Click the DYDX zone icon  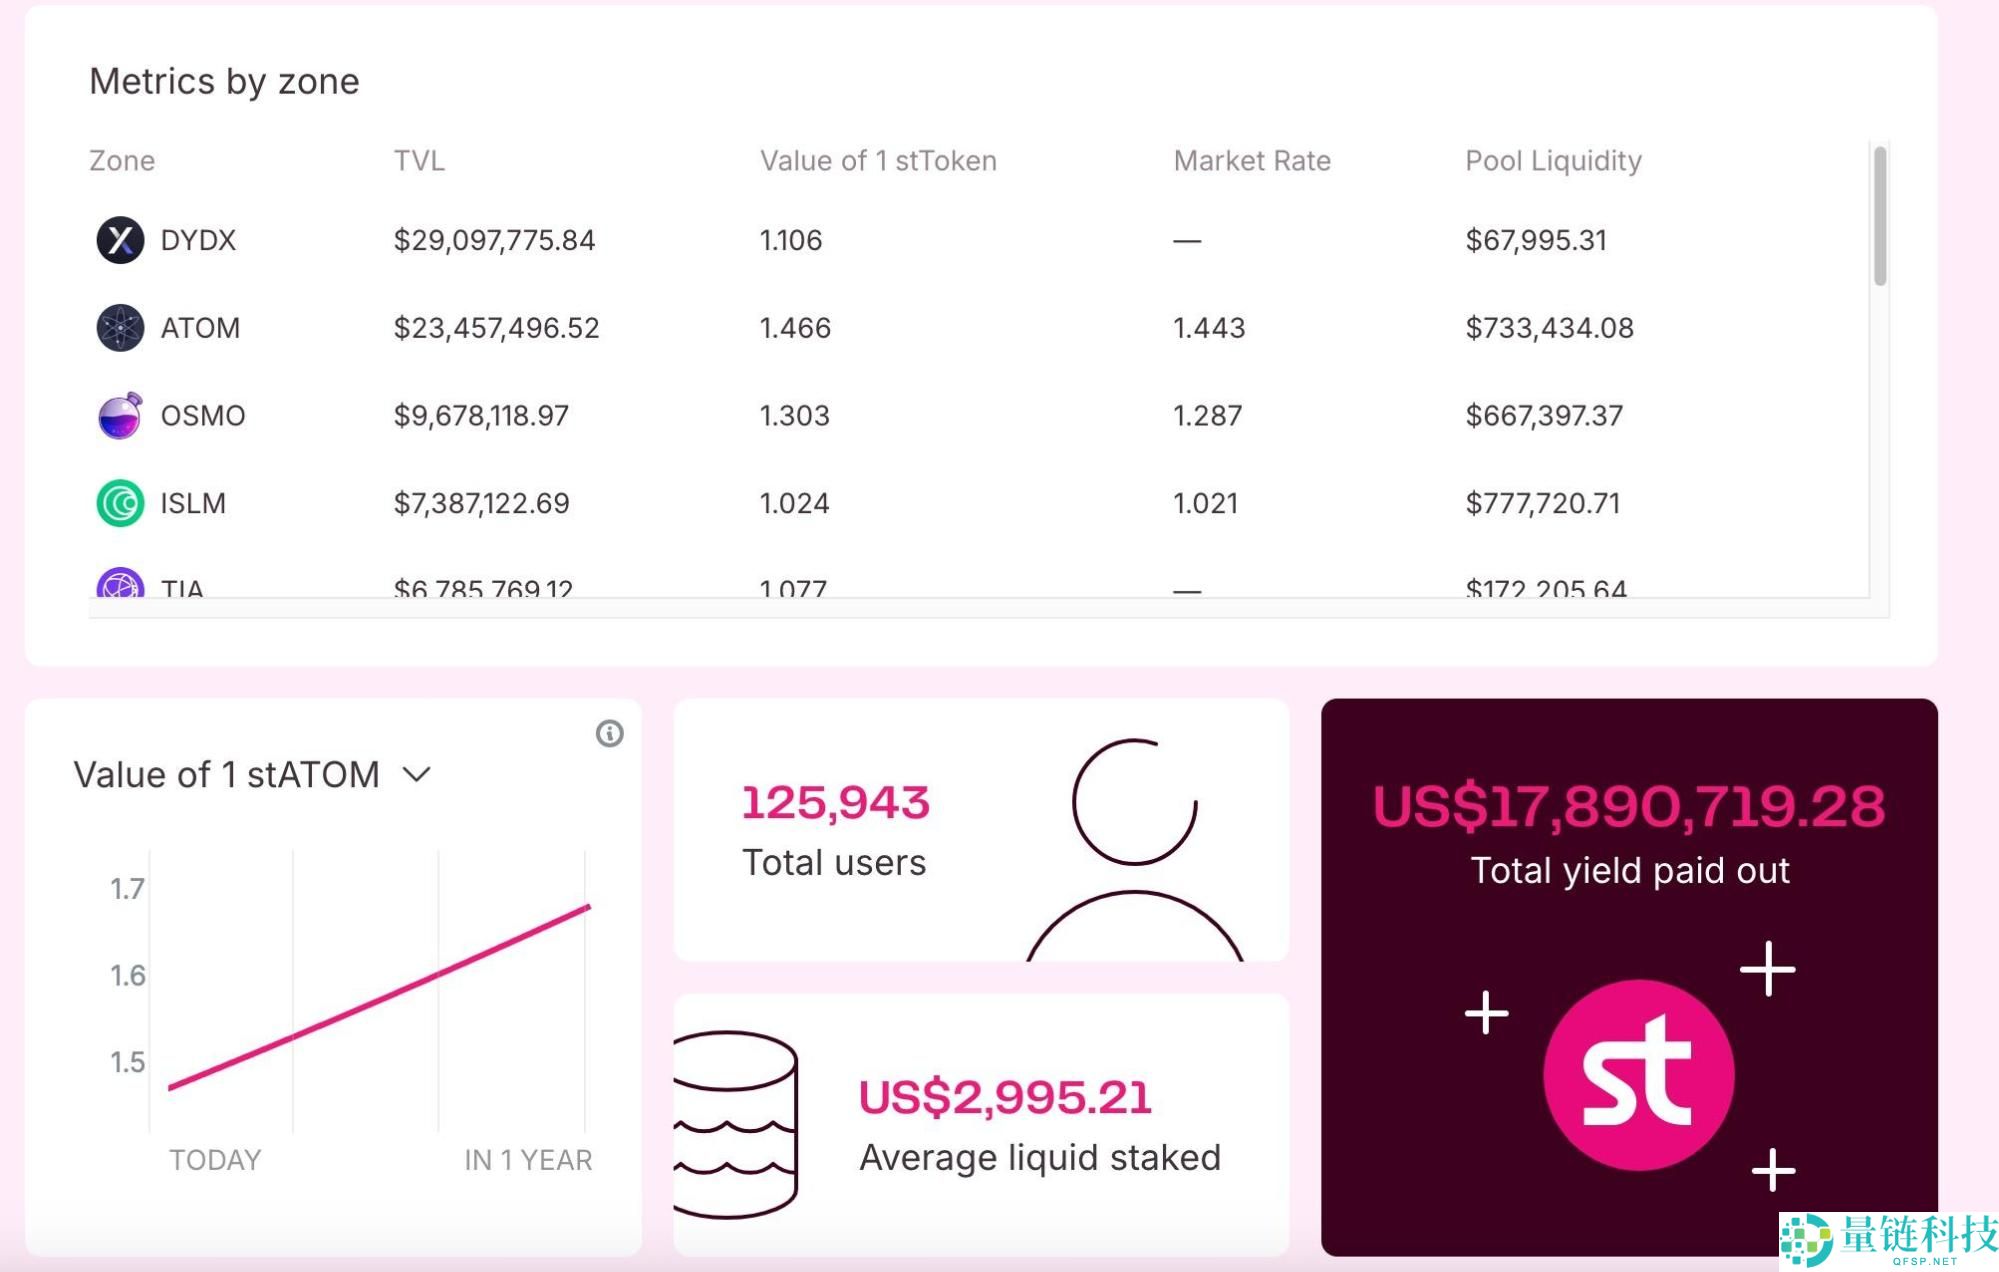pyautogui.click(x=120, y=240)
